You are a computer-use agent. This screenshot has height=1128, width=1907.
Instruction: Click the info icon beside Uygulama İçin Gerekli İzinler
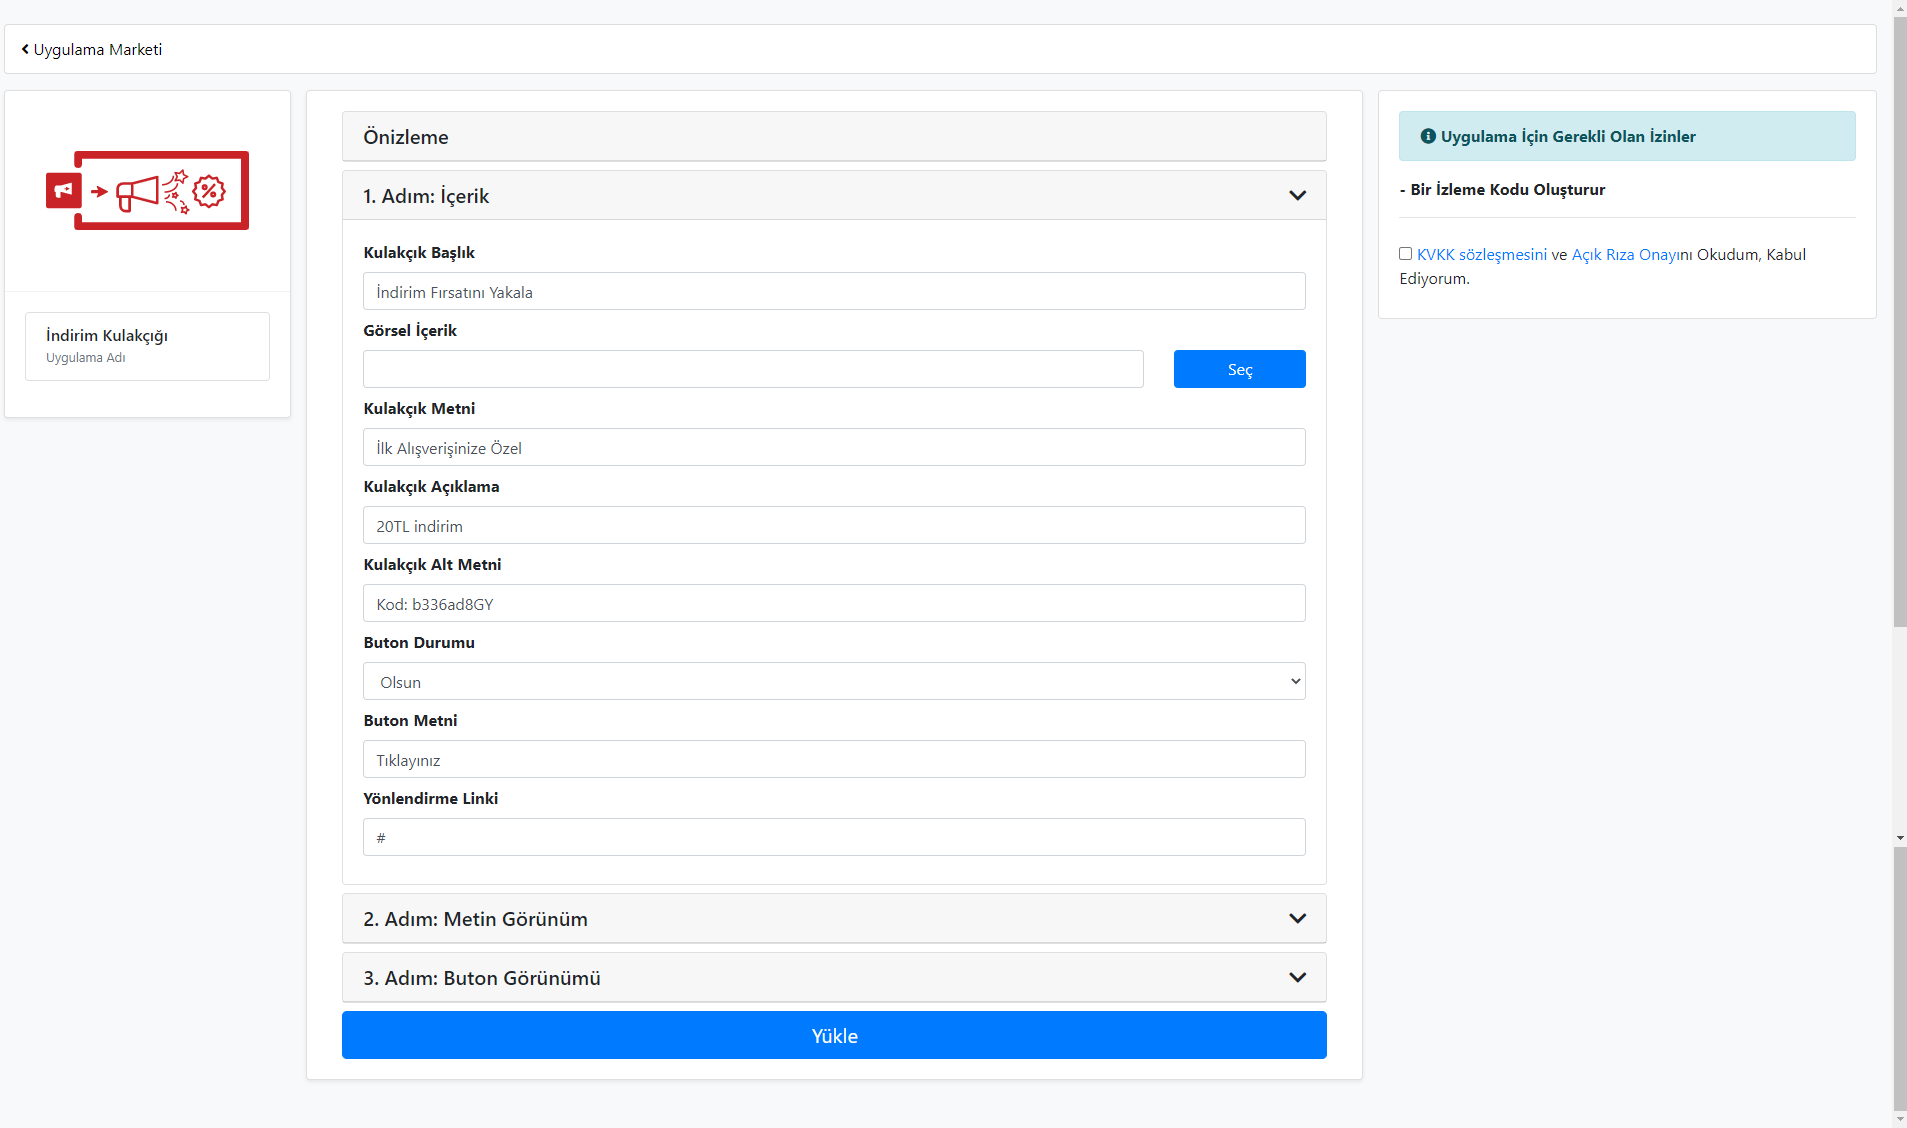point(1428,136)
